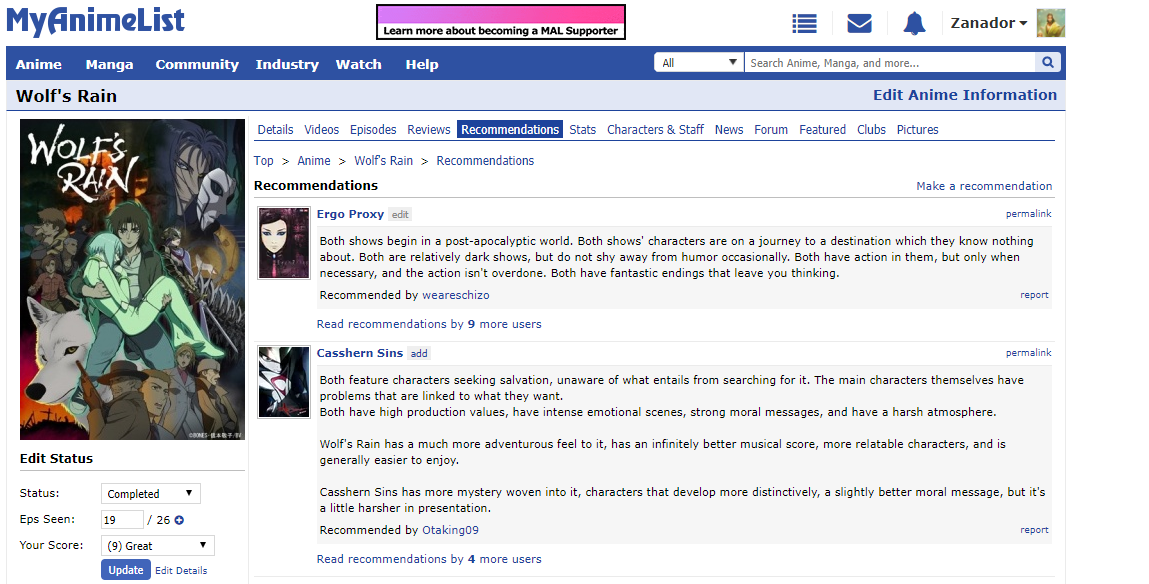
Task: Open the Casshern Sins title link
Action: [360, 353]
